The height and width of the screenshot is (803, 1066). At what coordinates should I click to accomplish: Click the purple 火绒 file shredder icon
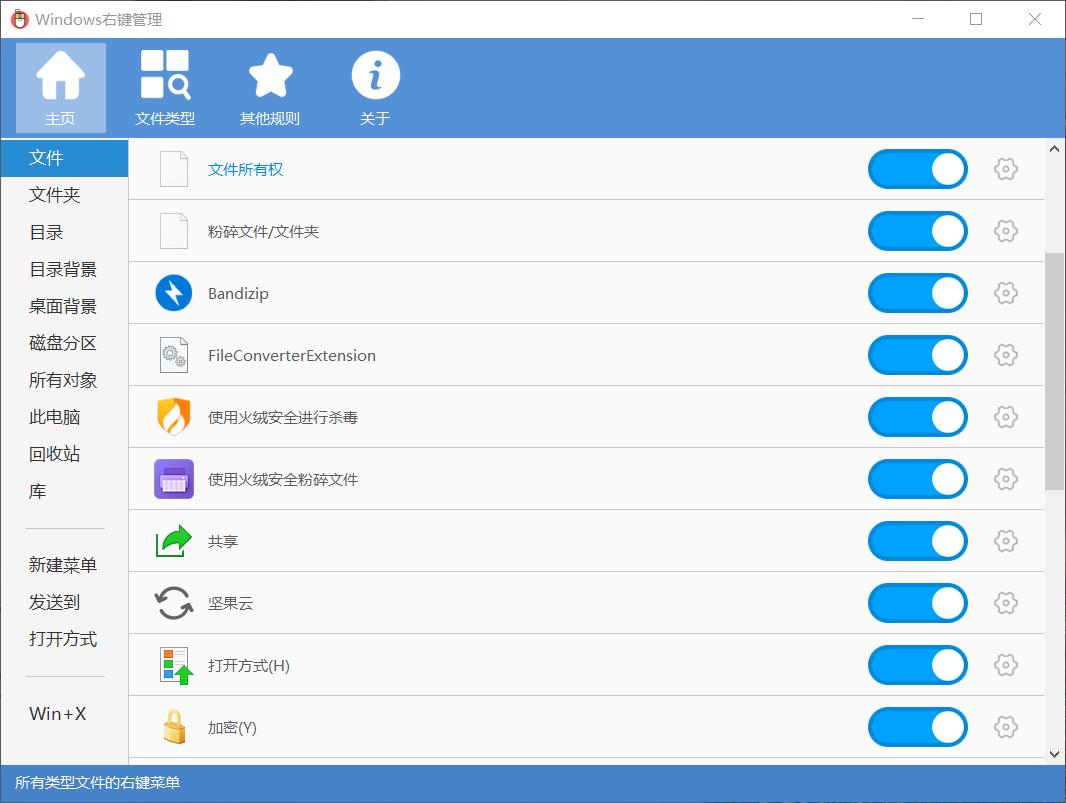coord(174,479)
